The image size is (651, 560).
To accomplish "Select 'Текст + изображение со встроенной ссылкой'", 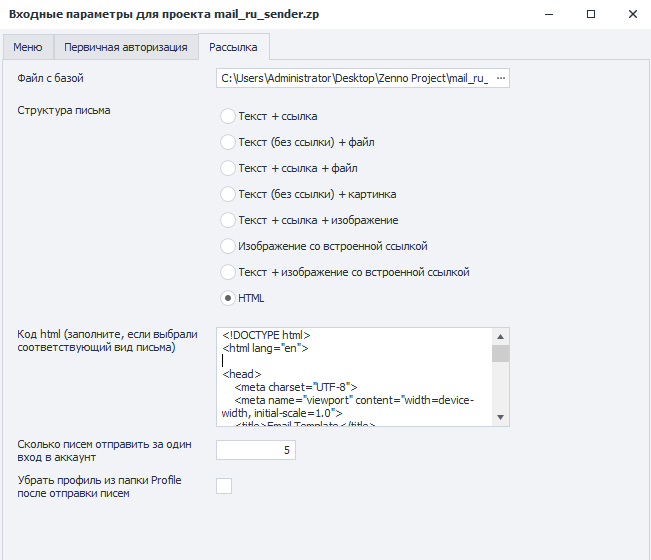I will pos(228,272).
